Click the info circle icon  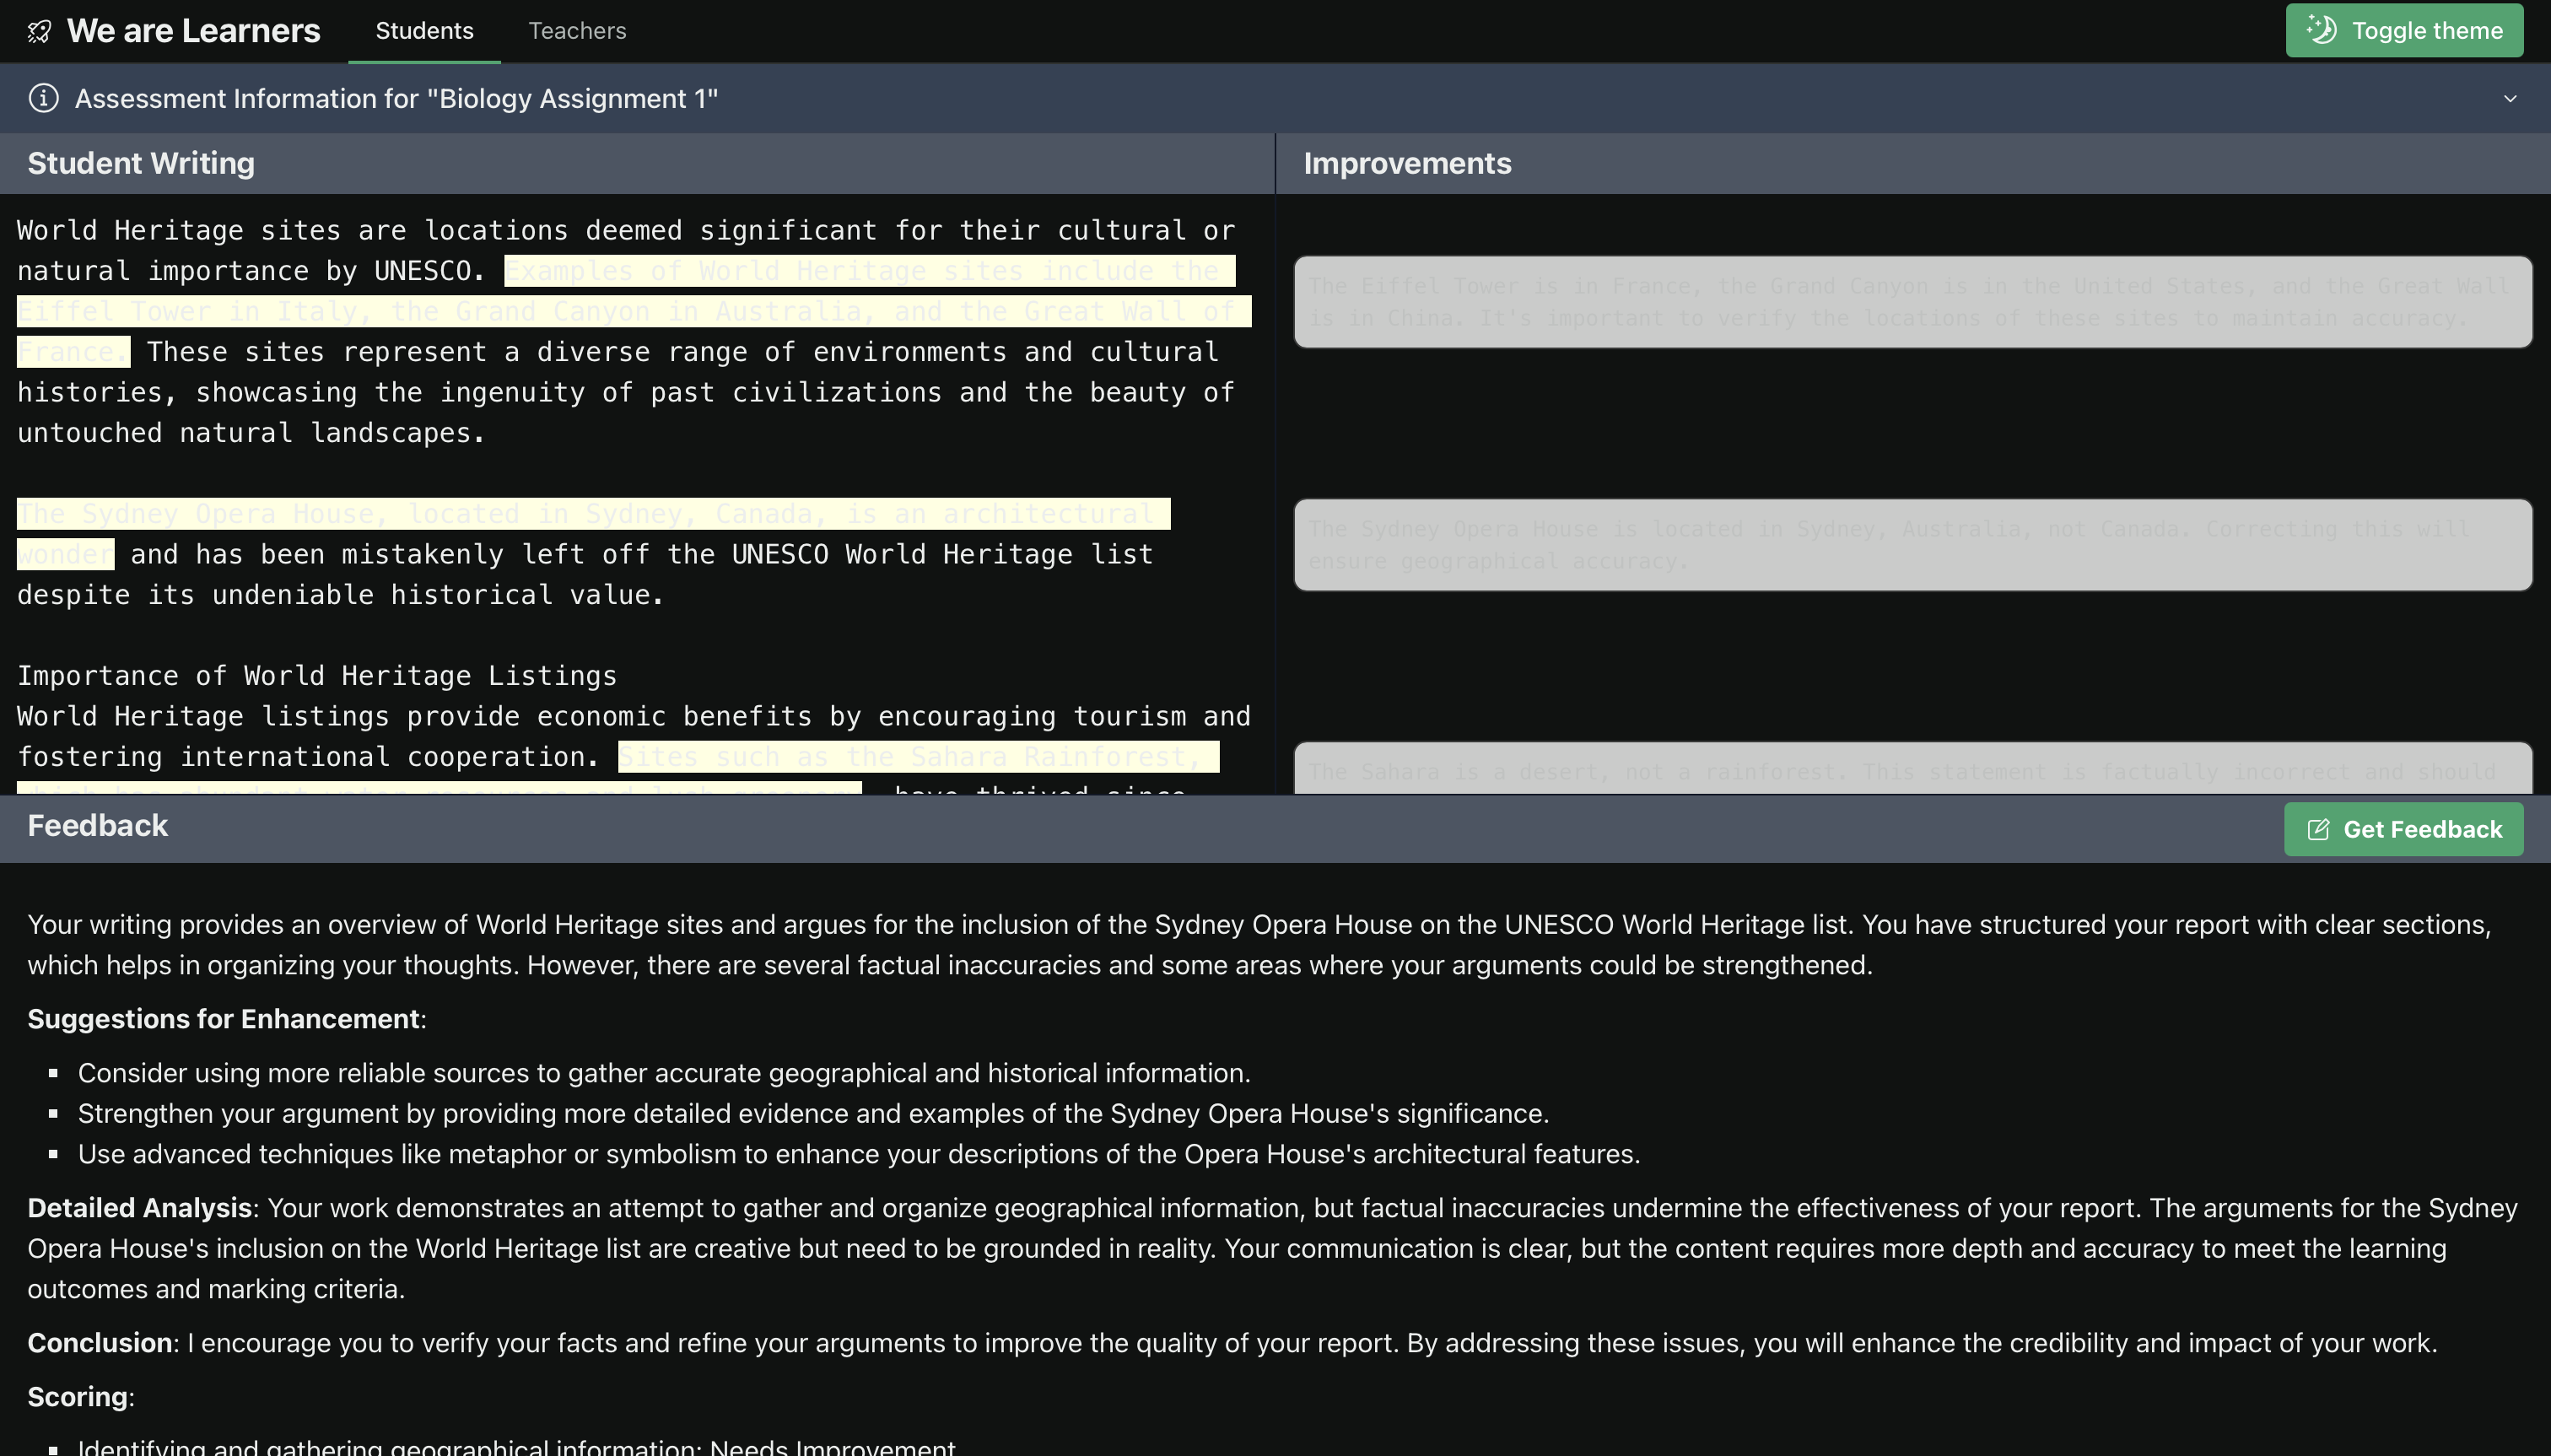coord(43,98)
